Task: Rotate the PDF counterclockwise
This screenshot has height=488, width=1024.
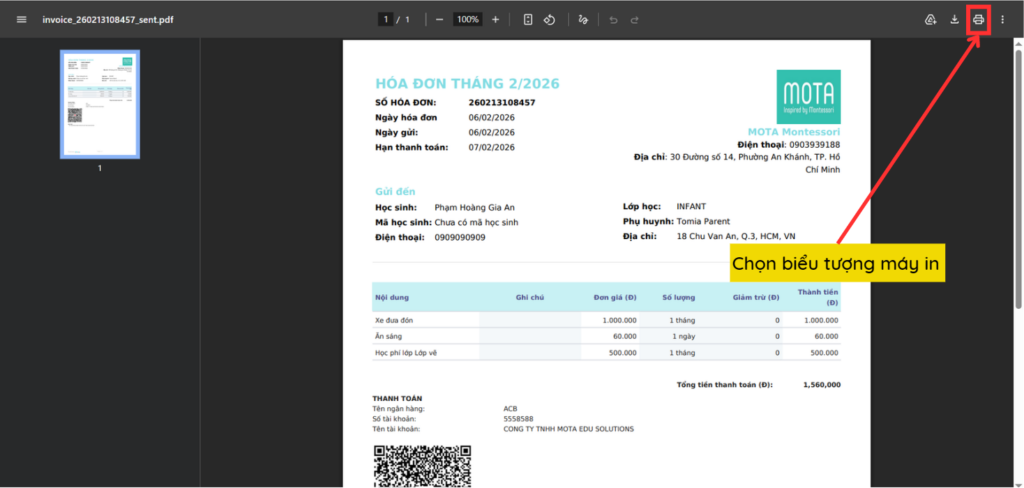Action: (549, 20)
